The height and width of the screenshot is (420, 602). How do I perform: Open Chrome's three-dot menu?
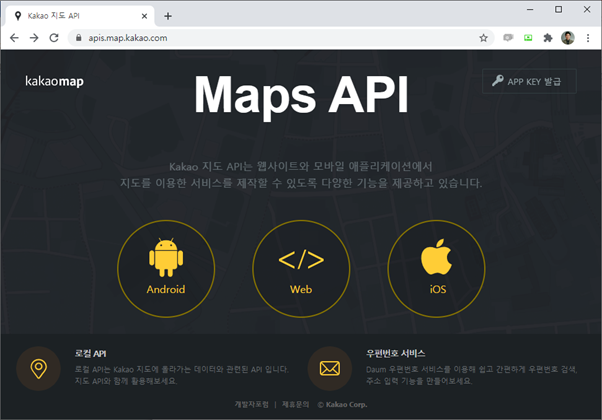[x=588, y=38]
